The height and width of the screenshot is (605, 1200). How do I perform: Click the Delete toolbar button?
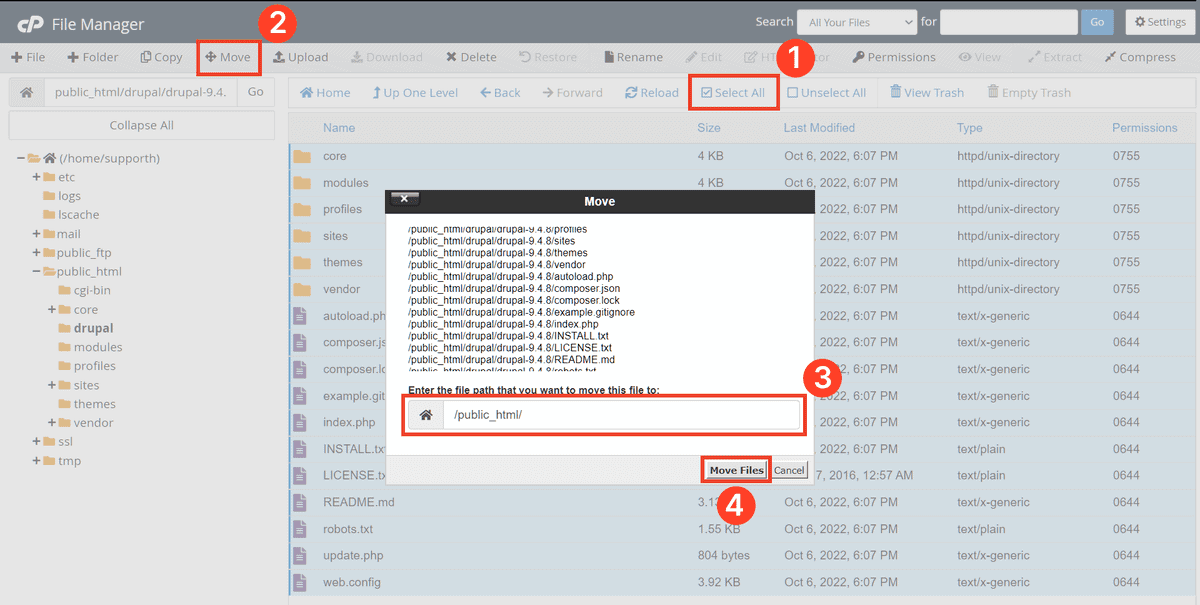click(x=471, y=57)
